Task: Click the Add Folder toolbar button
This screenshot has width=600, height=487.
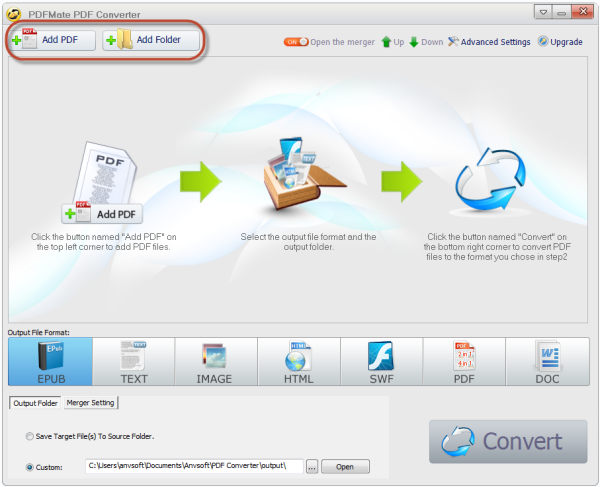Action: (151, 40)
